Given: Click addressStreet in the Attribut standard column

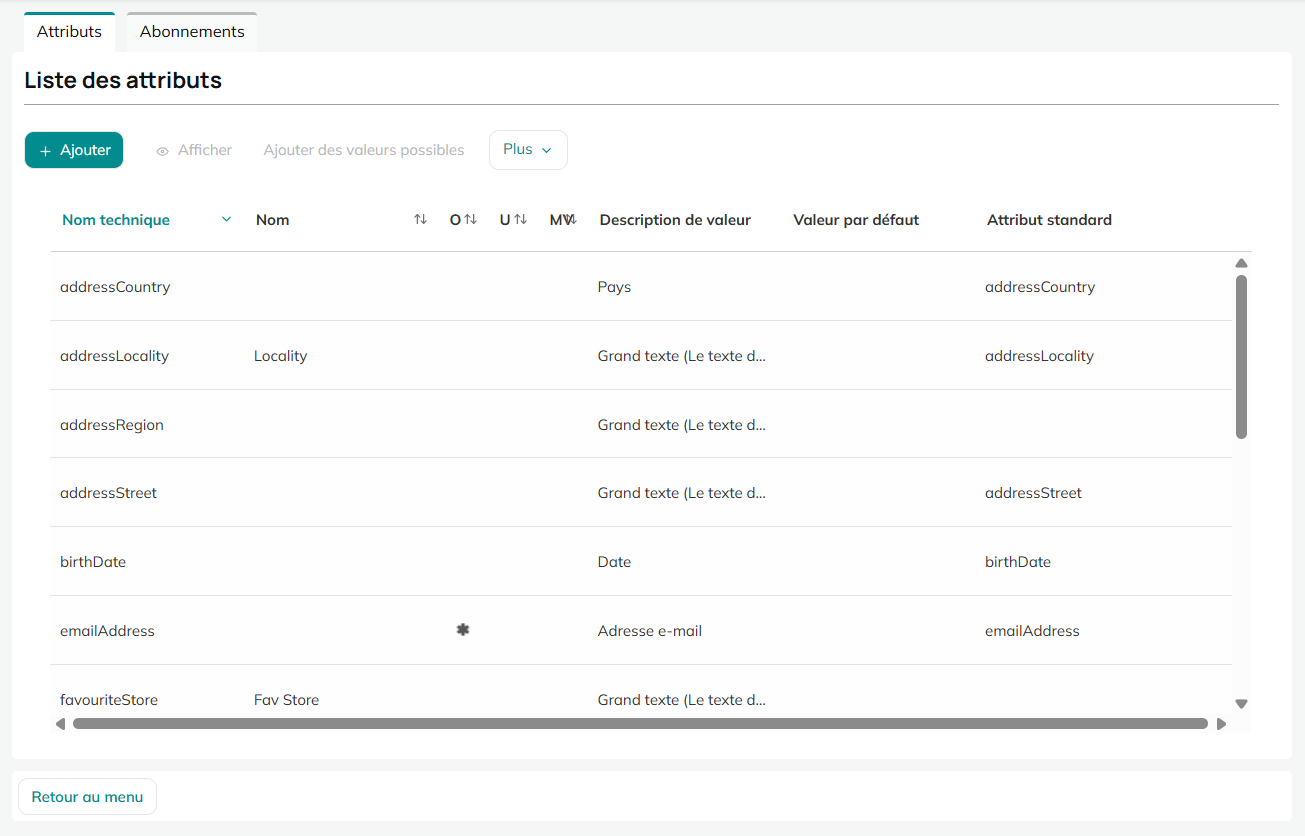Looking at the screenshot, I should [1033, 493].
